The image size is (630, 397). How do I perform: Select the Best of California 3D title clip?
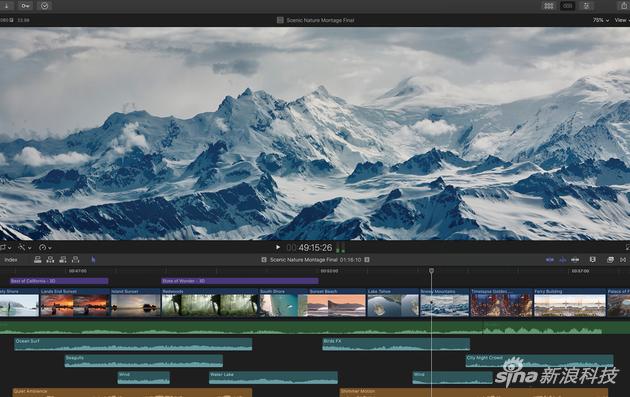[x=59, y=281]
